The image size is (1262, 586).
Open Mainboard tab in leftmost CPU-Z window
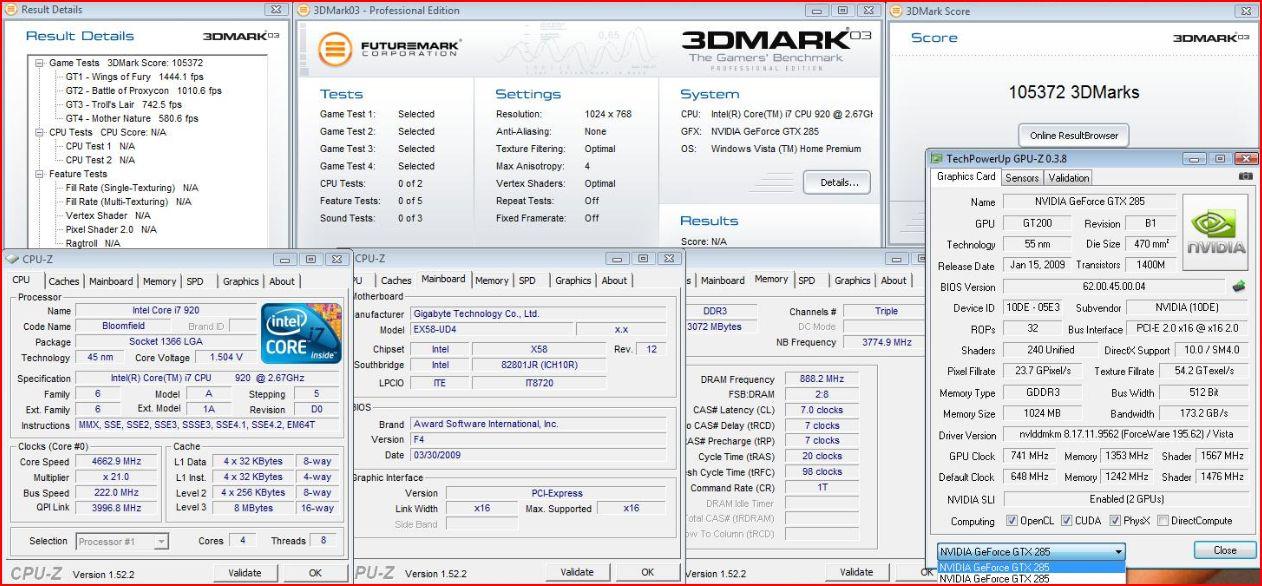[x=111, y=282]
